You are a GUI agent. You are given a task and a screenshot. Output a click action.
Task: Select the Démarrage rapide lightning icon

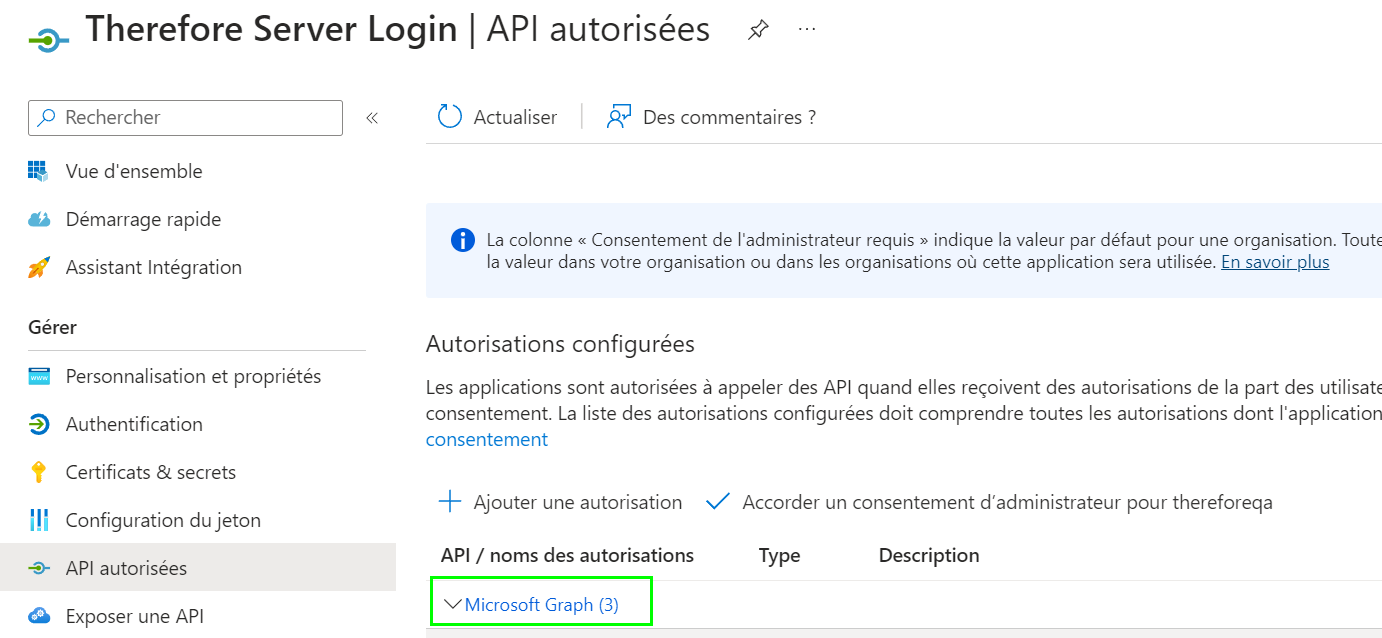[x=37, y=219]
